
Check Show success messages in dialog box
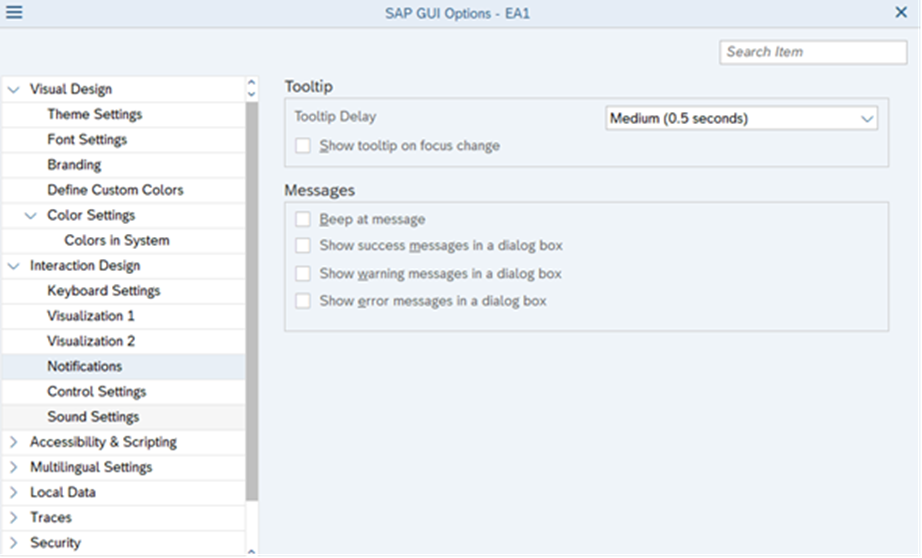(303, 246)
